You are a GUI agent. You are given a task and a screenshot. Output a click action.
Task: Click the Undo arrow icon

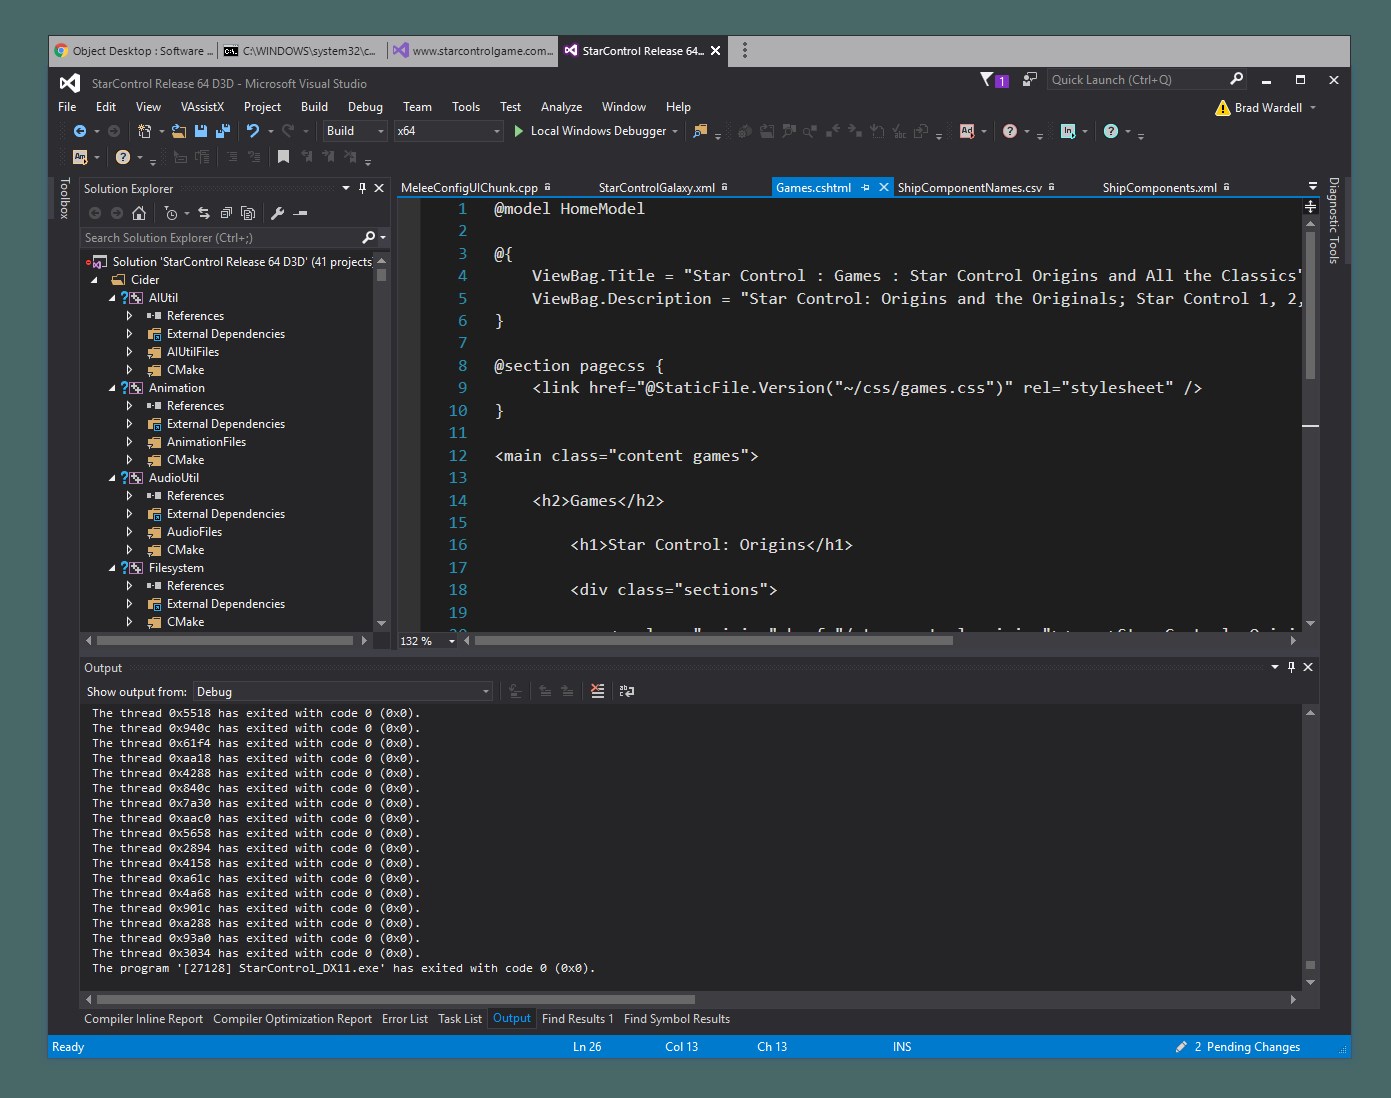pos(253,131)
